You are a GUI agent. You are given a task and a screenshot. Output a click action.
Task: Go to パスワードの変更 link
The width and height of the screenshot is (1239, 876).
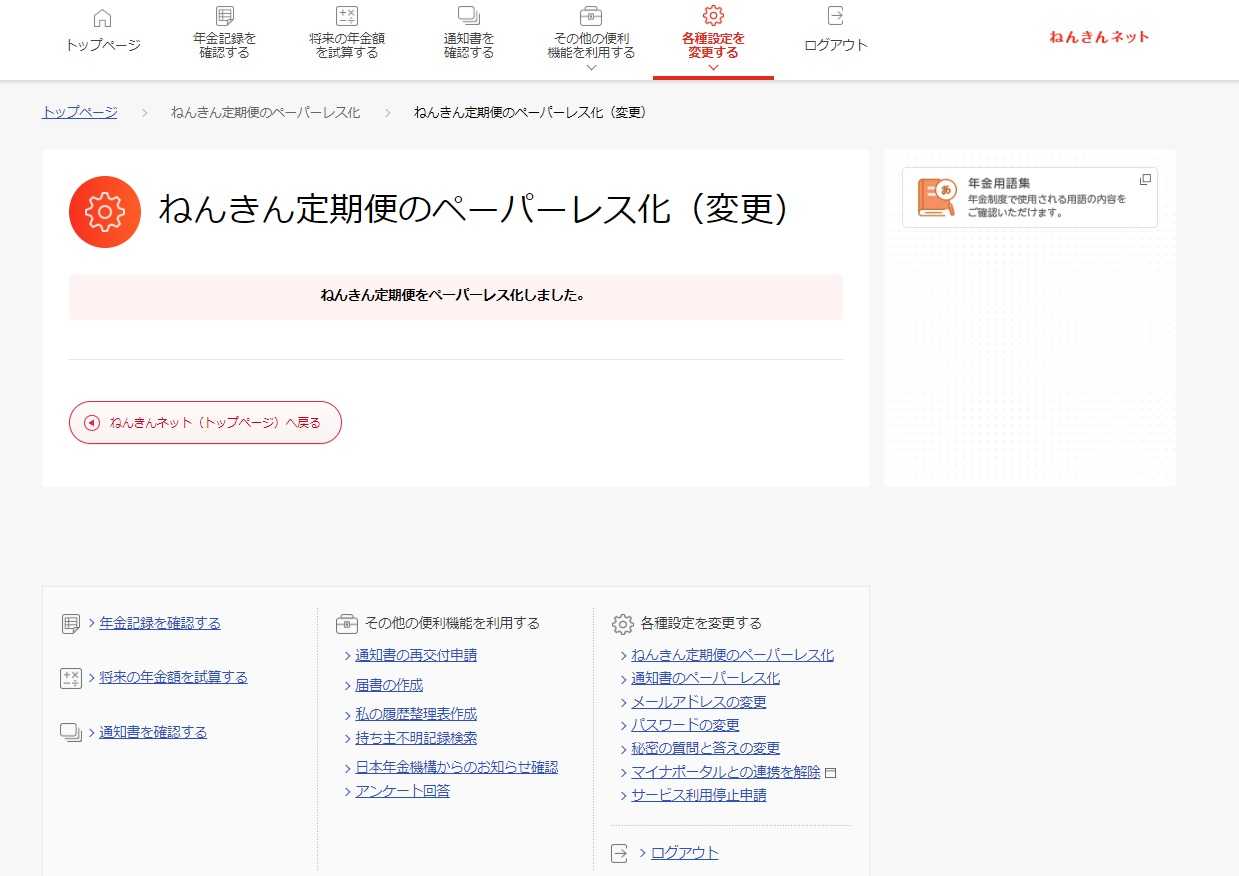(685, 725)
